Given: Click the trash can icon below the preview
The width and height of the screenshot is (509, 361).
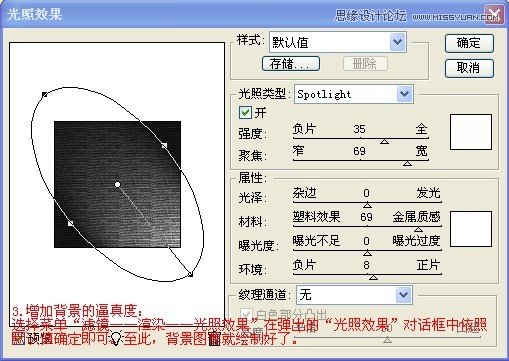Looking at the screenshot, I should click(214, 338).
